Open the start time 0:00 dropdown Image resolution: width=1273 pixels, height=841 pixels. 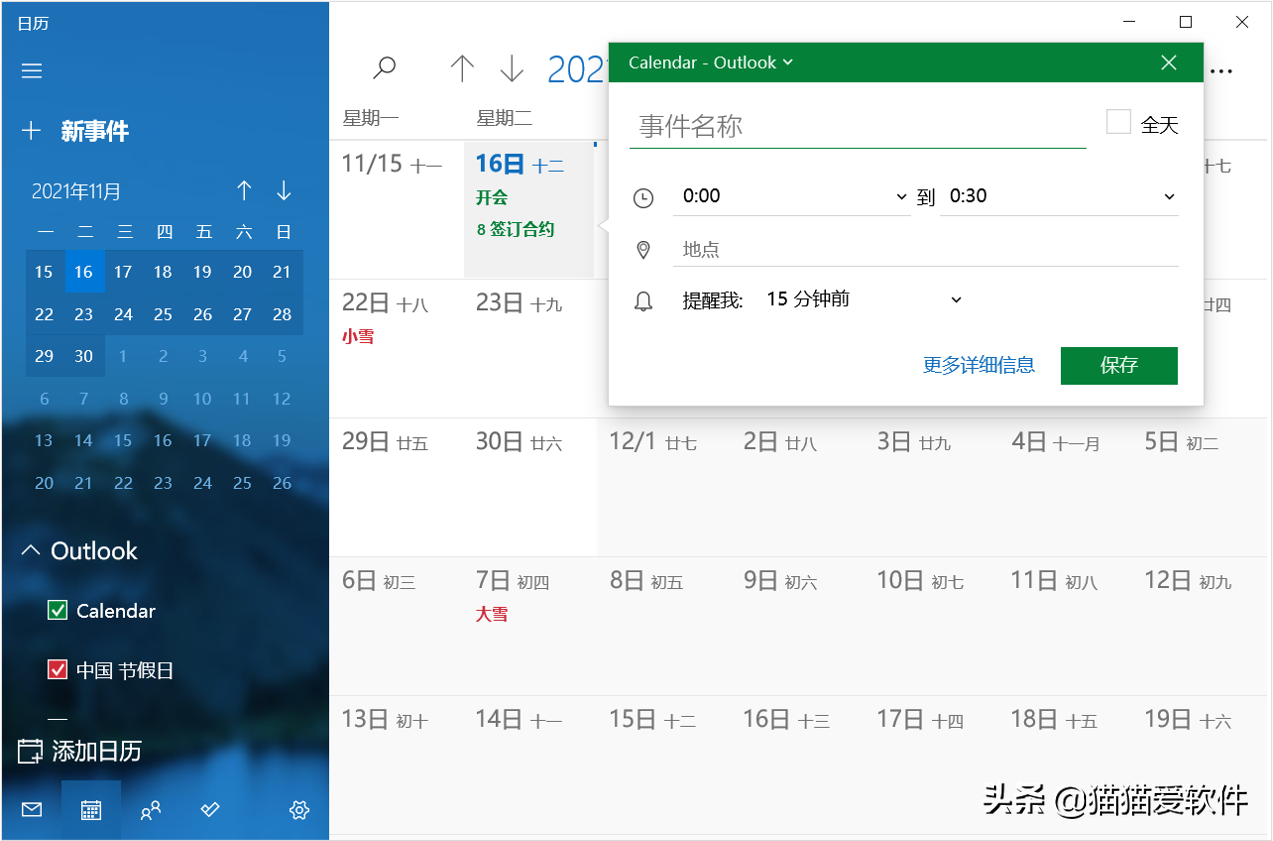[x=792, y=197]
